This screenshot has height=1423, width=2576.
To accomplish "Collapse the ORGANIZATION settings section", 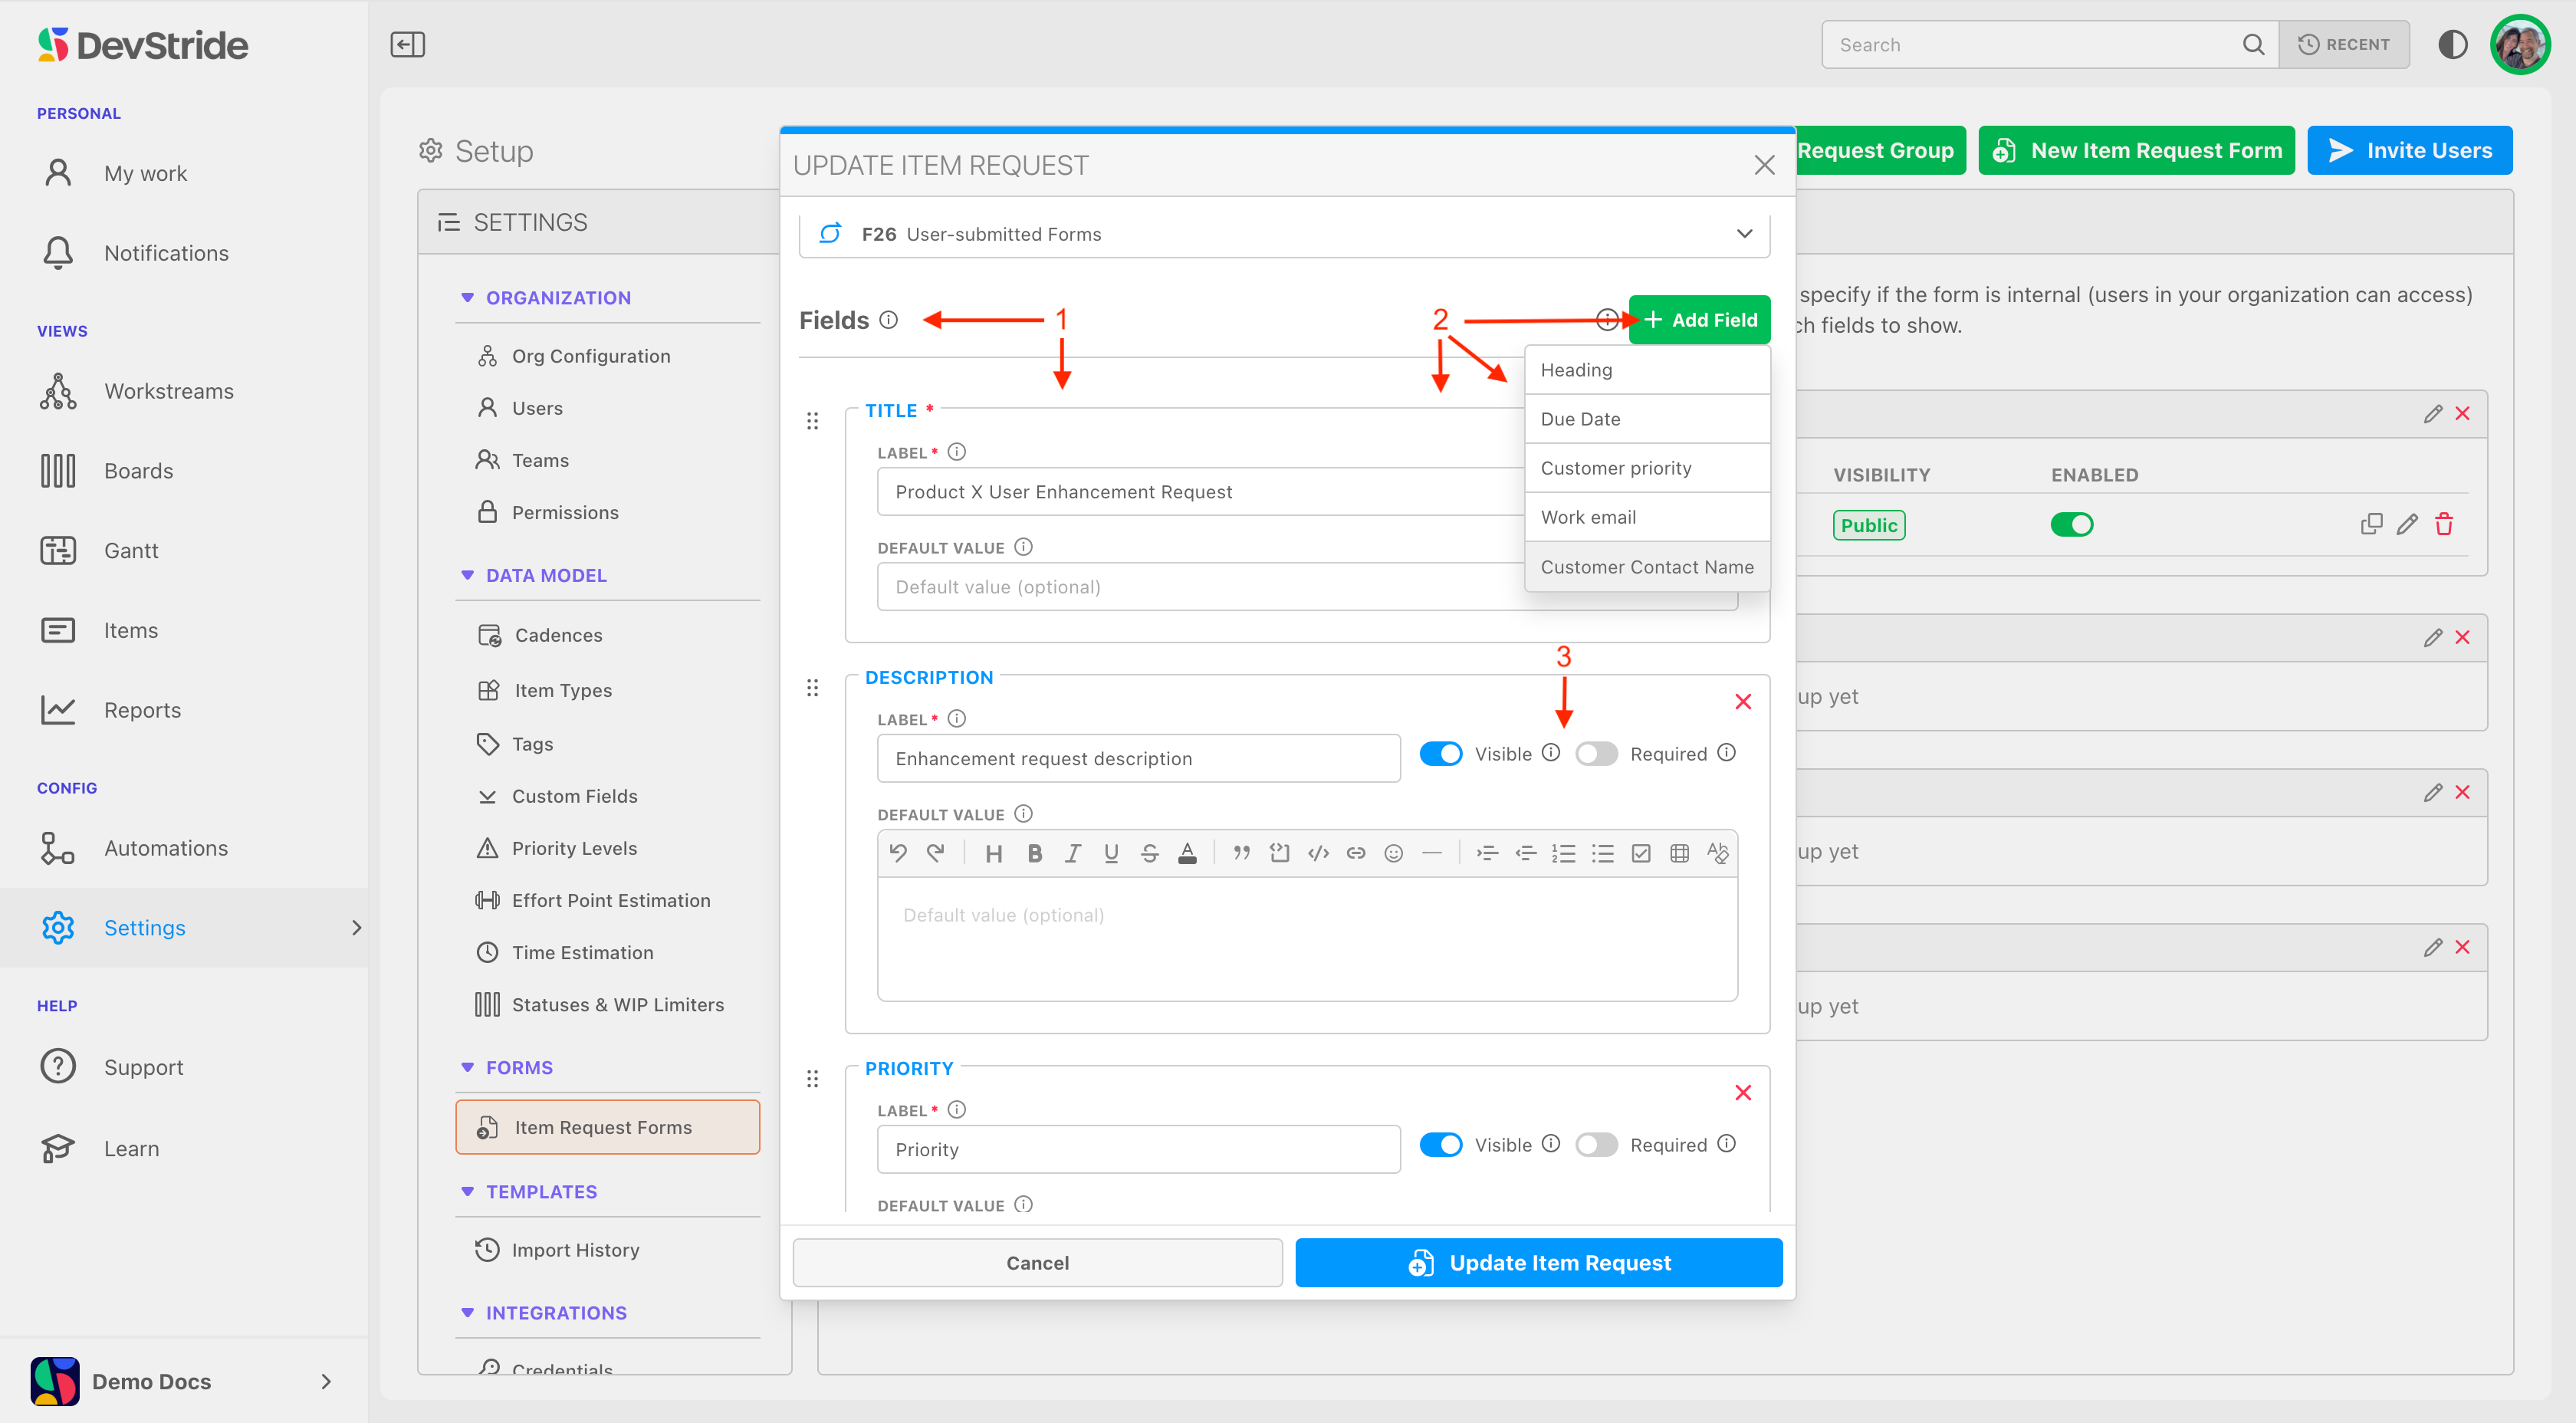I will point(467,298).
